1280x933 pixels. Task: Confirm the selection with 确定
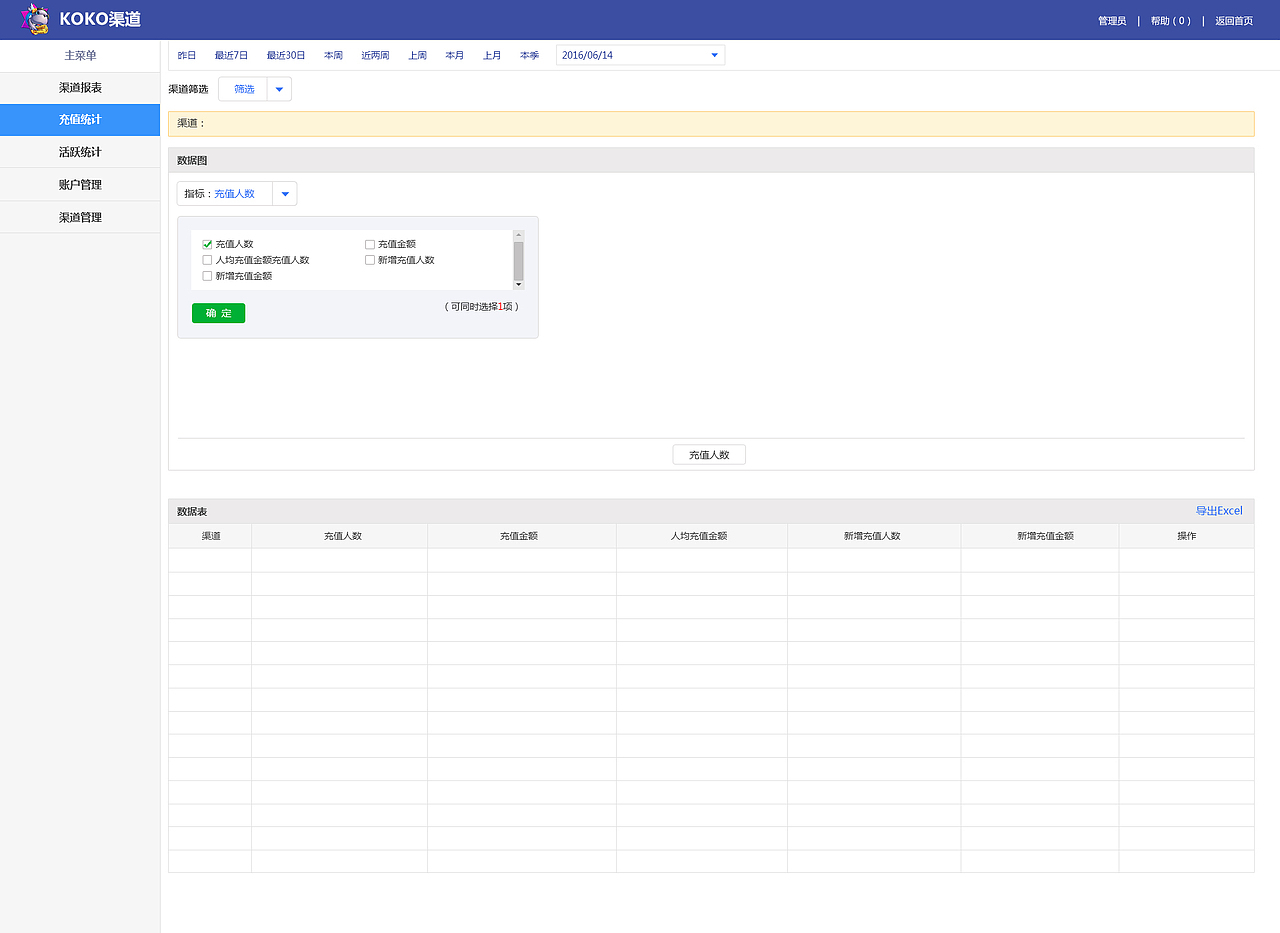218,313
